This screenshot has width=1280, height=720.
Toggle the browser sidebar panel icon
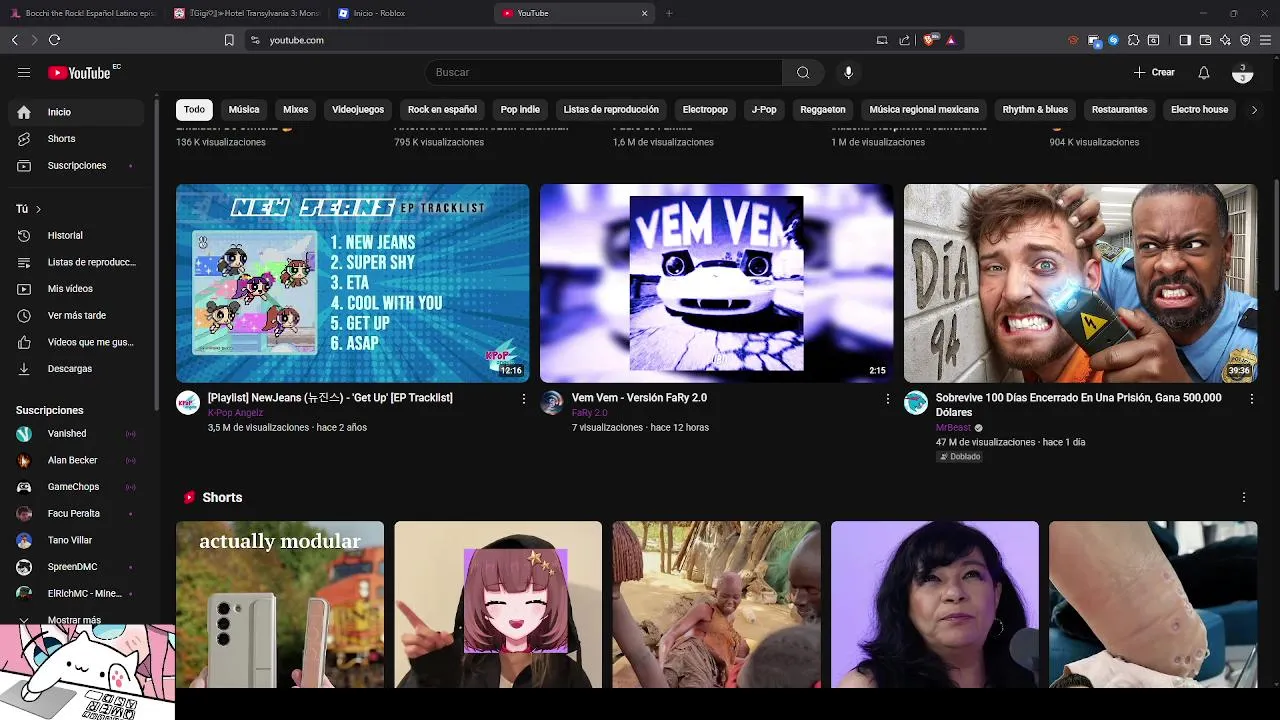pyautogui.click(x=1185, y=40)
